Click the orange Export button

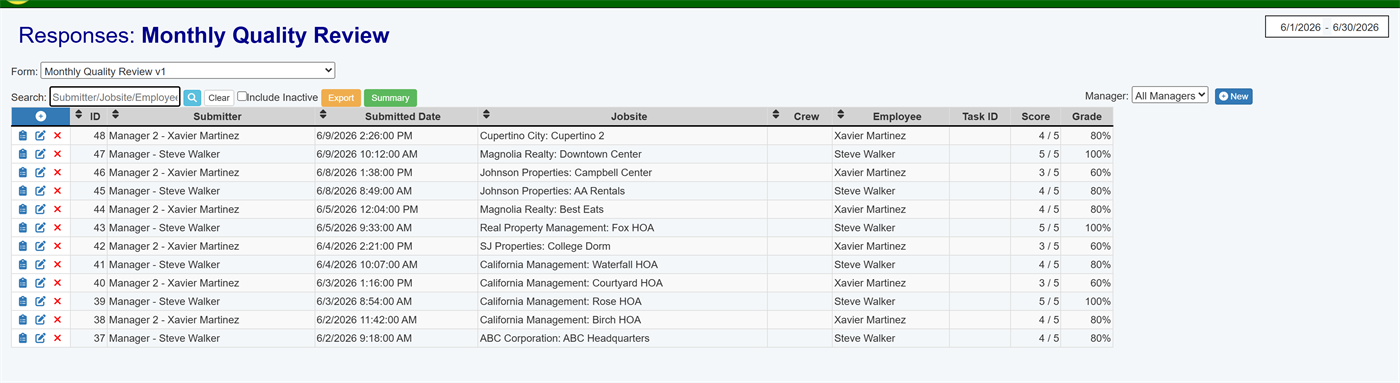[x=341, y=98]
